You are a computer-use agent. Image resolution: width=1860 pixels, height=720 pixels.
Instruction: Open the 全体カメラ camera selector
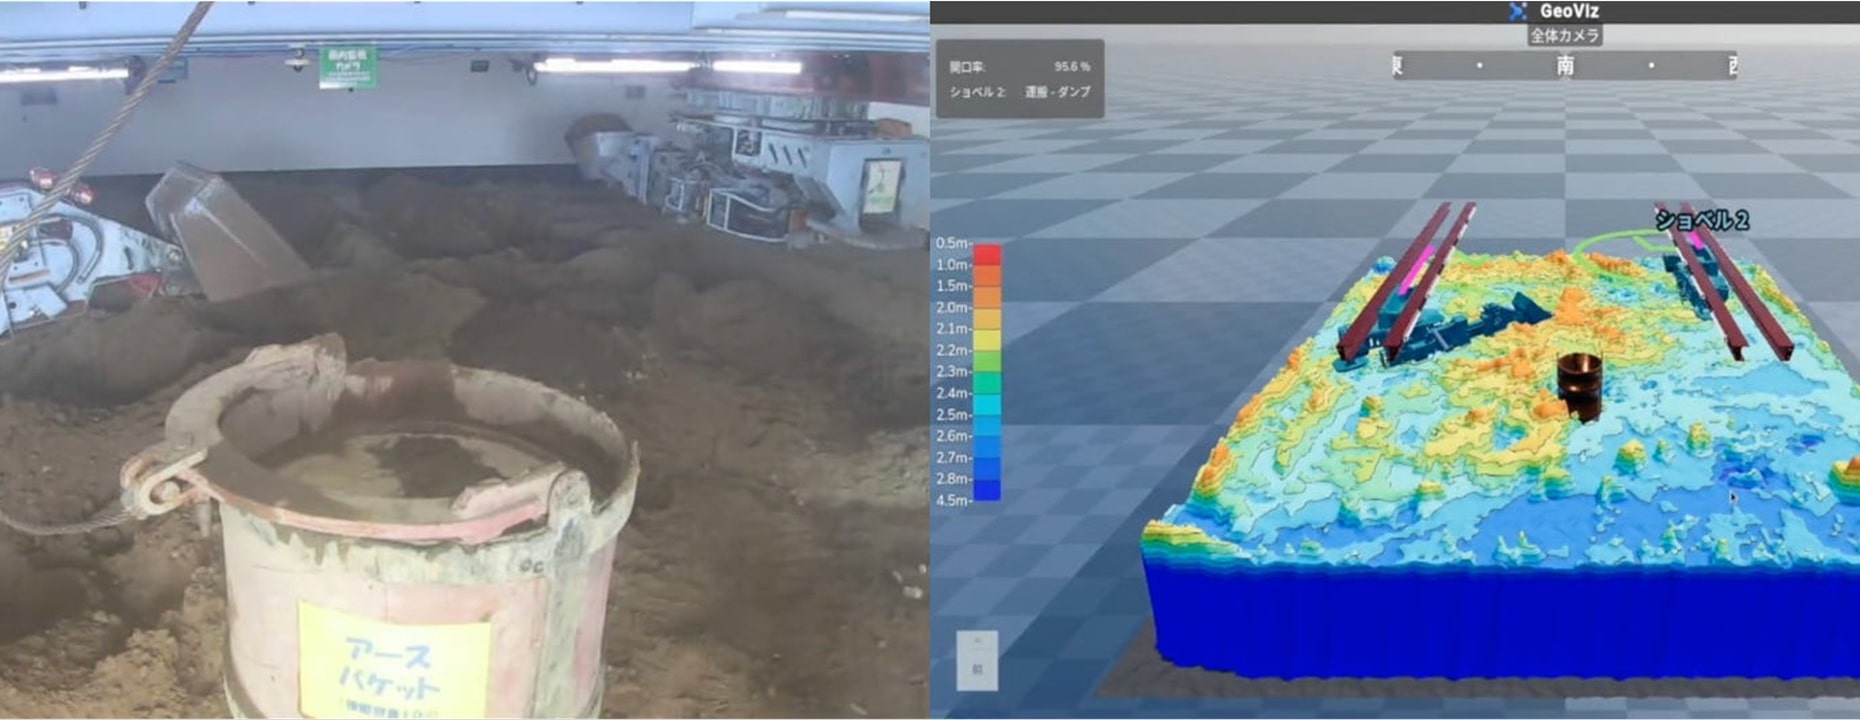1565,36
